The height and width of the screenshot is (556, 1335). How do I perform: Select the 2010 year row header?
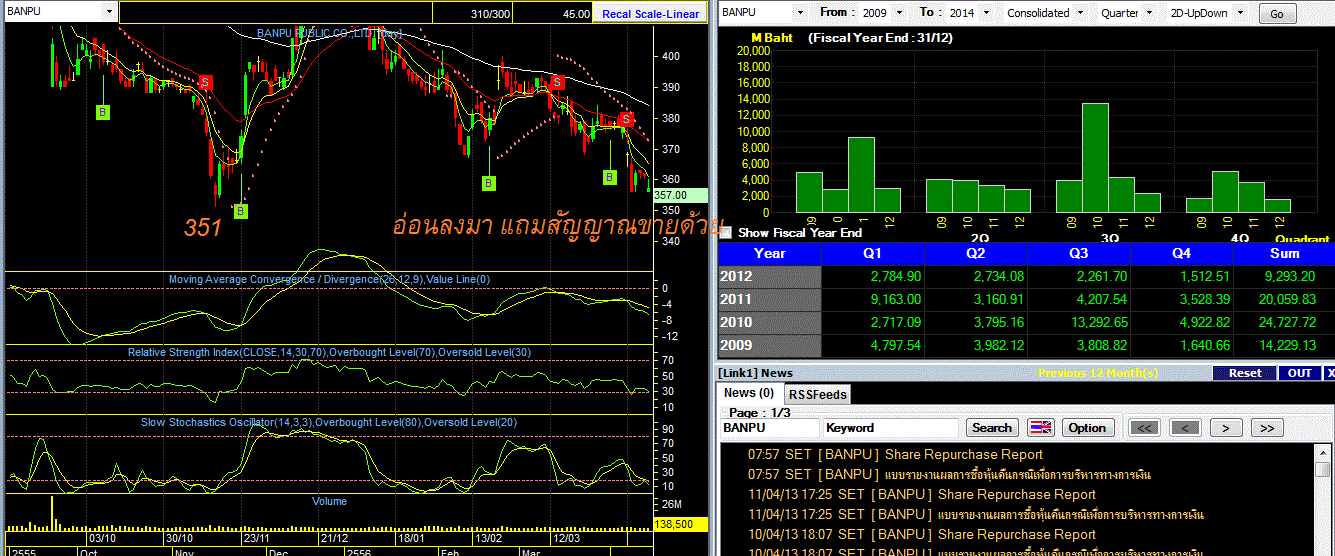point(768,322)
